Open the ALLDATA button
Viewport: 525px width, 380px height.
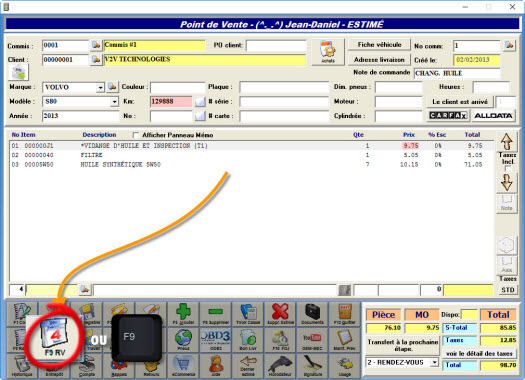(493, 116)
